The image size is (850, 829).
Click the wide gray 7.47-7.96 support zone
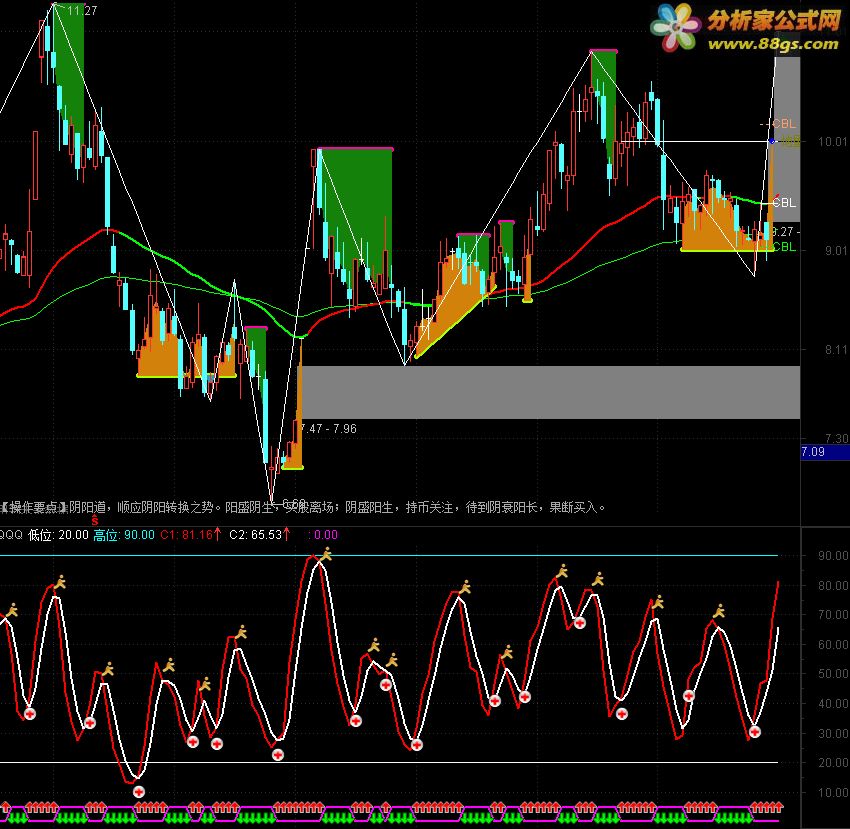coord(549,392)
